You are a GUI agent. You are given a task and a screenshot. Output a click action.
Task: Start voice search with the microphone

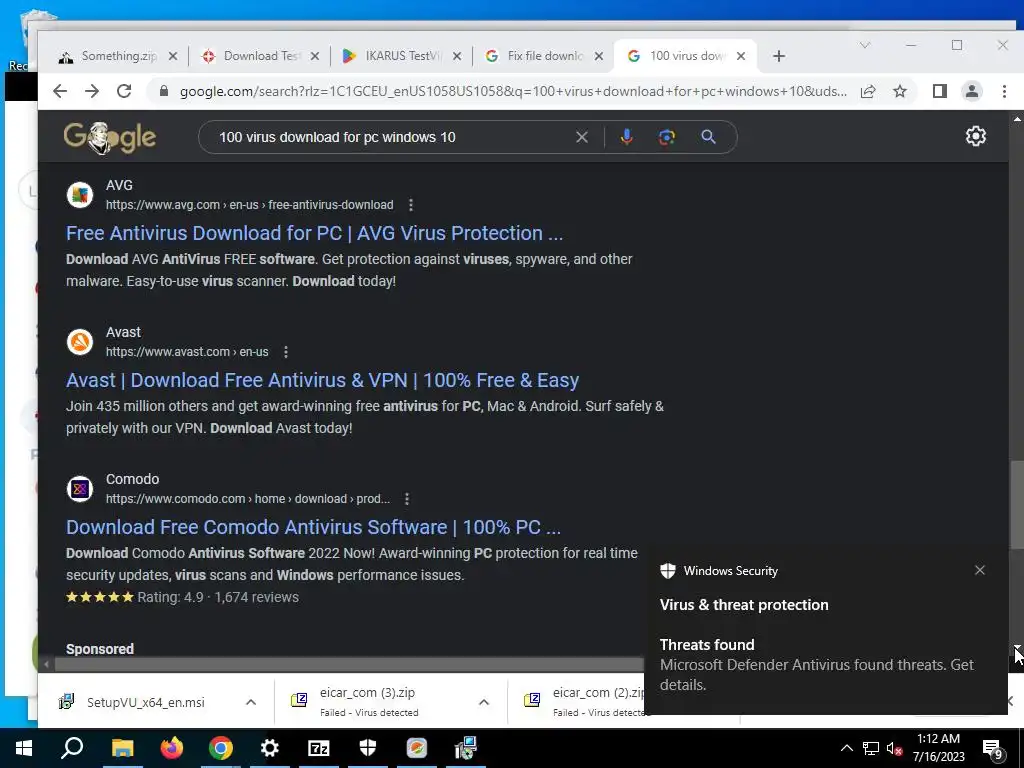click(x=626, y=137)
